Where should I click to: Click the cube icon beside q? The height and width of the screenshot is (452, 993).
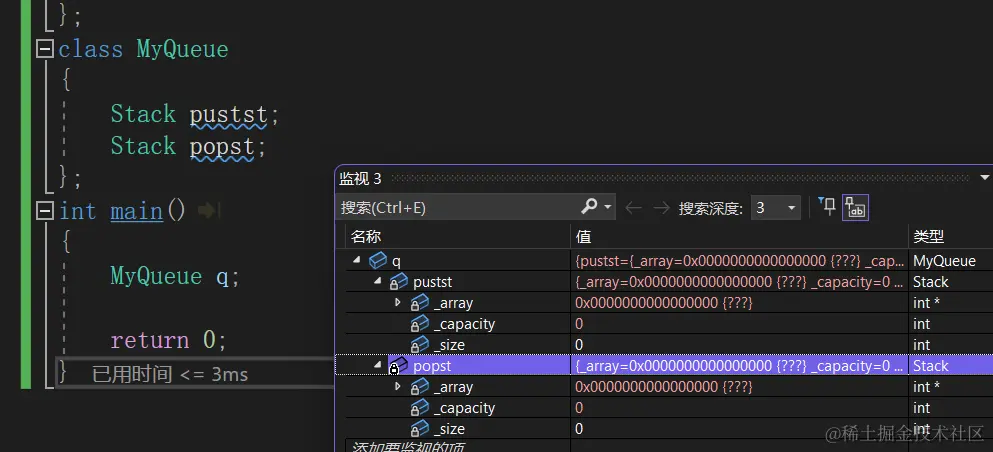[377, 260]
